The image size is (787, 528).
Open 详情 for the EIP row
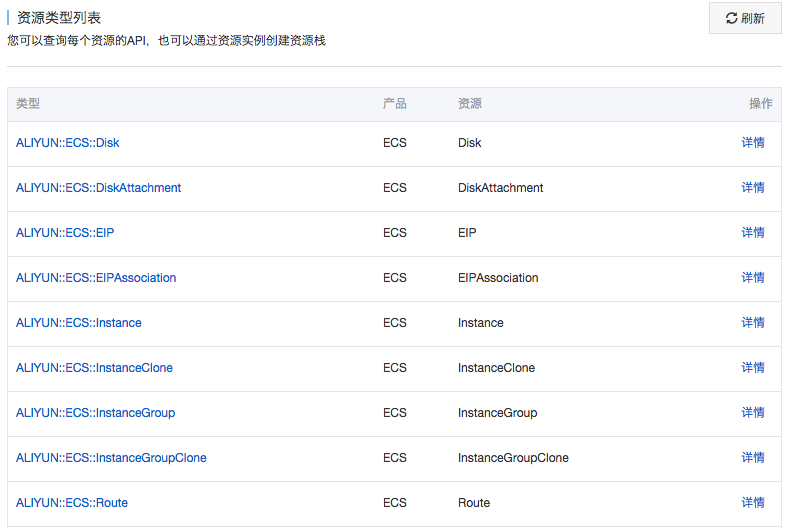753,233
